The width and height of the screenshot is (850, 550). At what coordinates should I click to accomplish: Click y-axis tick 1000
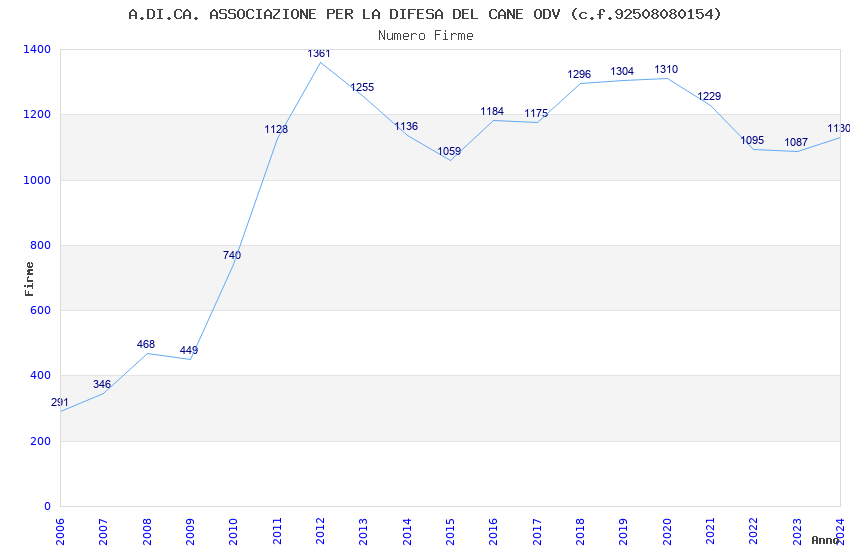click(37, 180)
